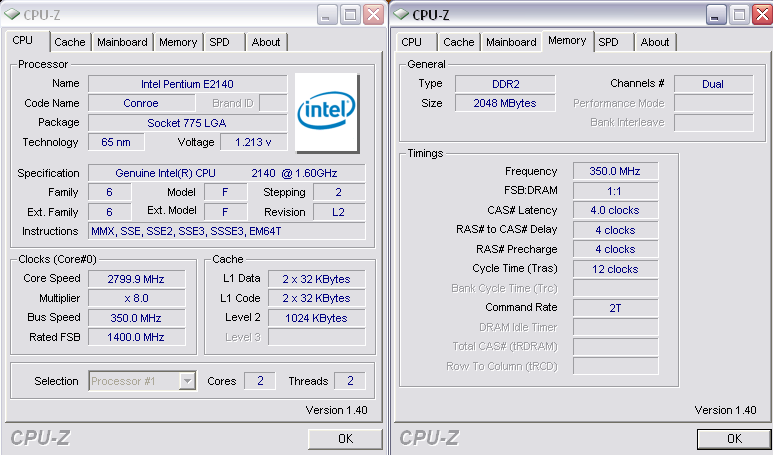773x455 pixels.
Task: Select the SPD tab in the left window
Action: tap(219, 42)
